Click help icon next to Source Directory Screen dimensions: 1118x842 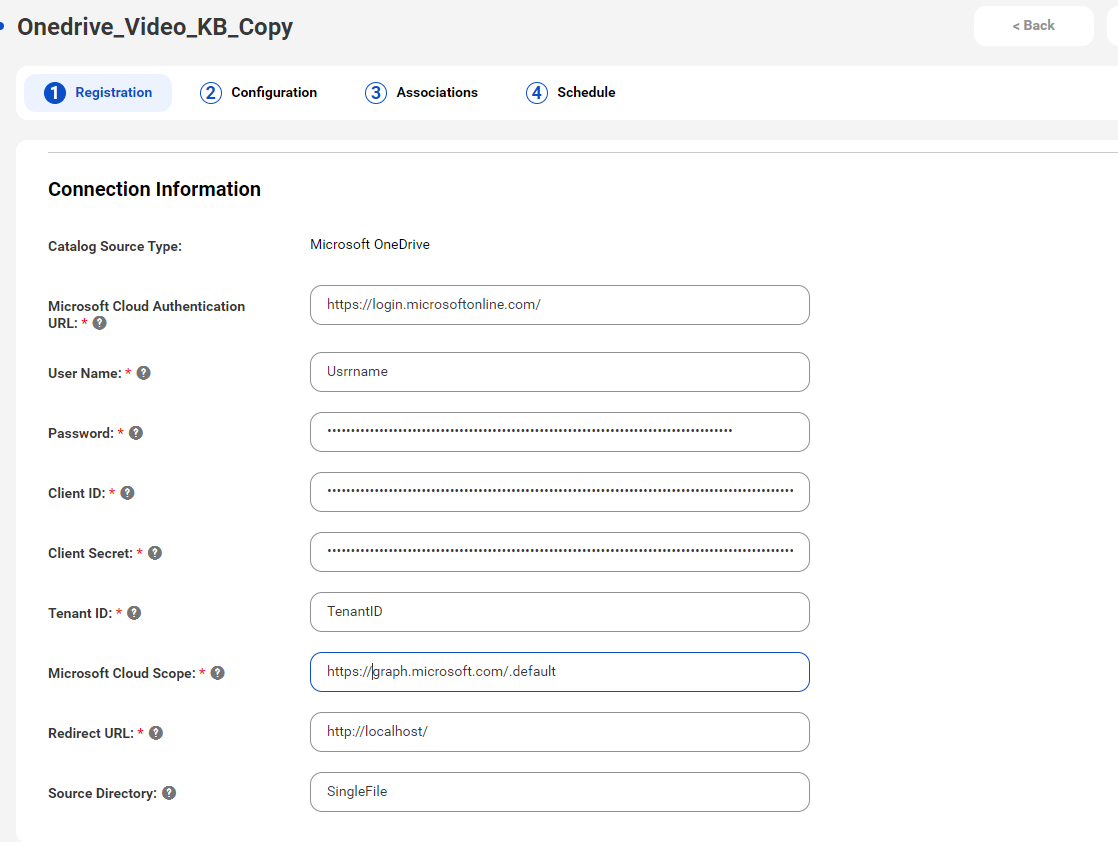pos(169,793)
